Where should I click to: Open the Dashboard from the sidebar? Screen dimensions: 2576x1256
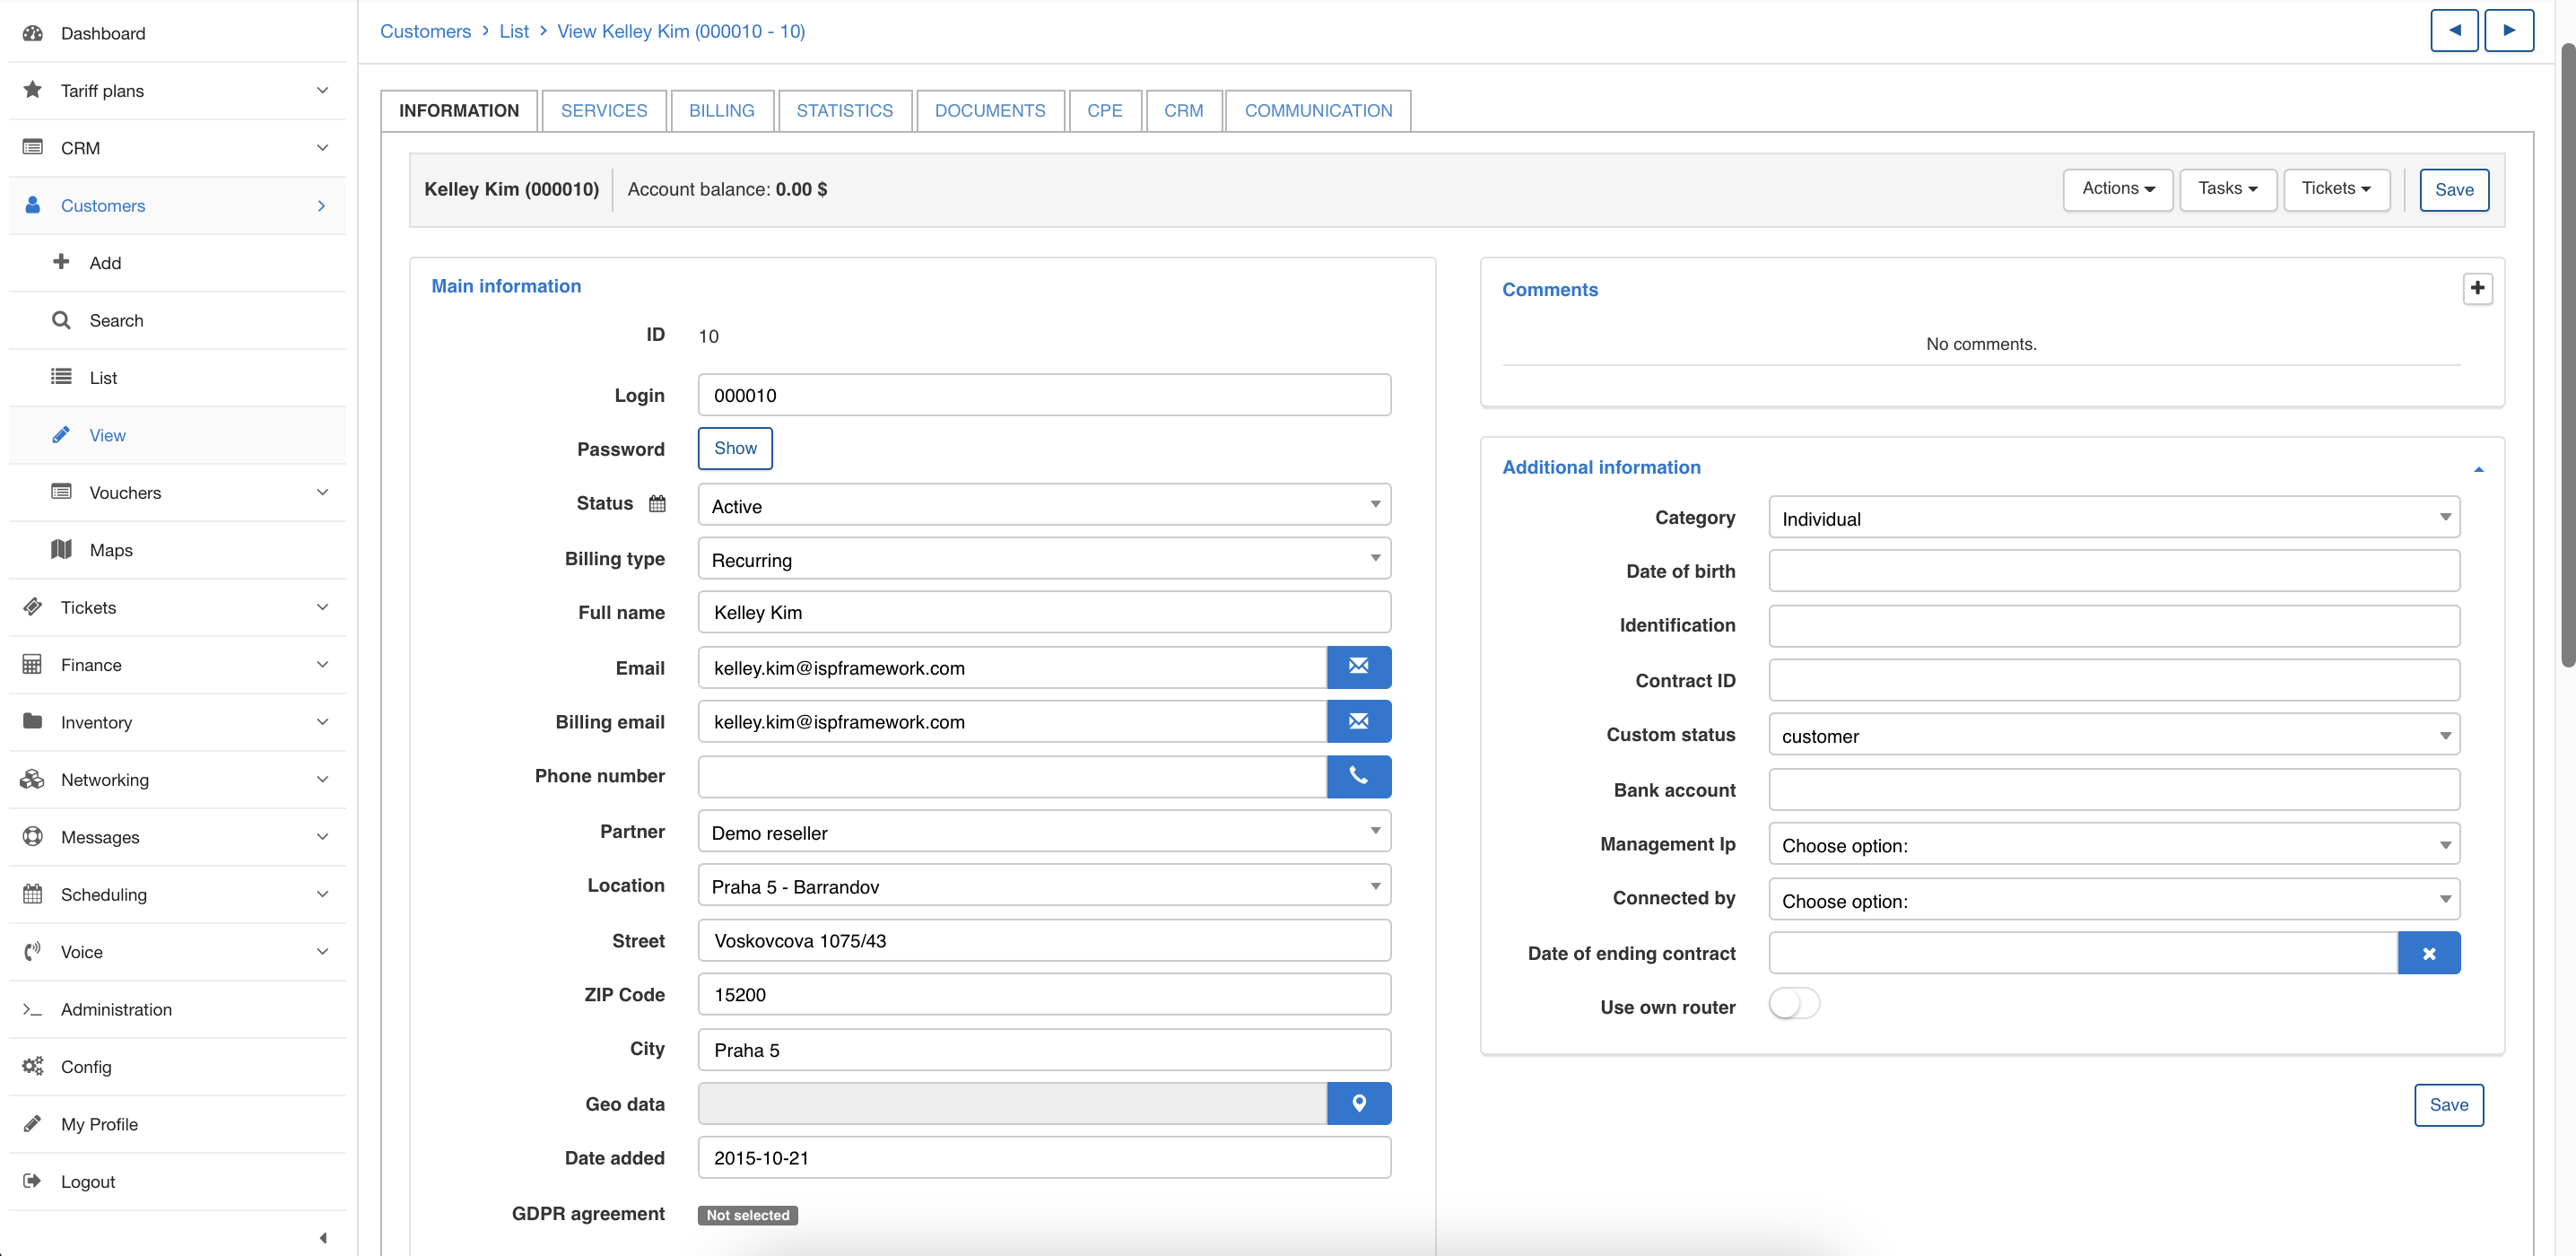103,33
